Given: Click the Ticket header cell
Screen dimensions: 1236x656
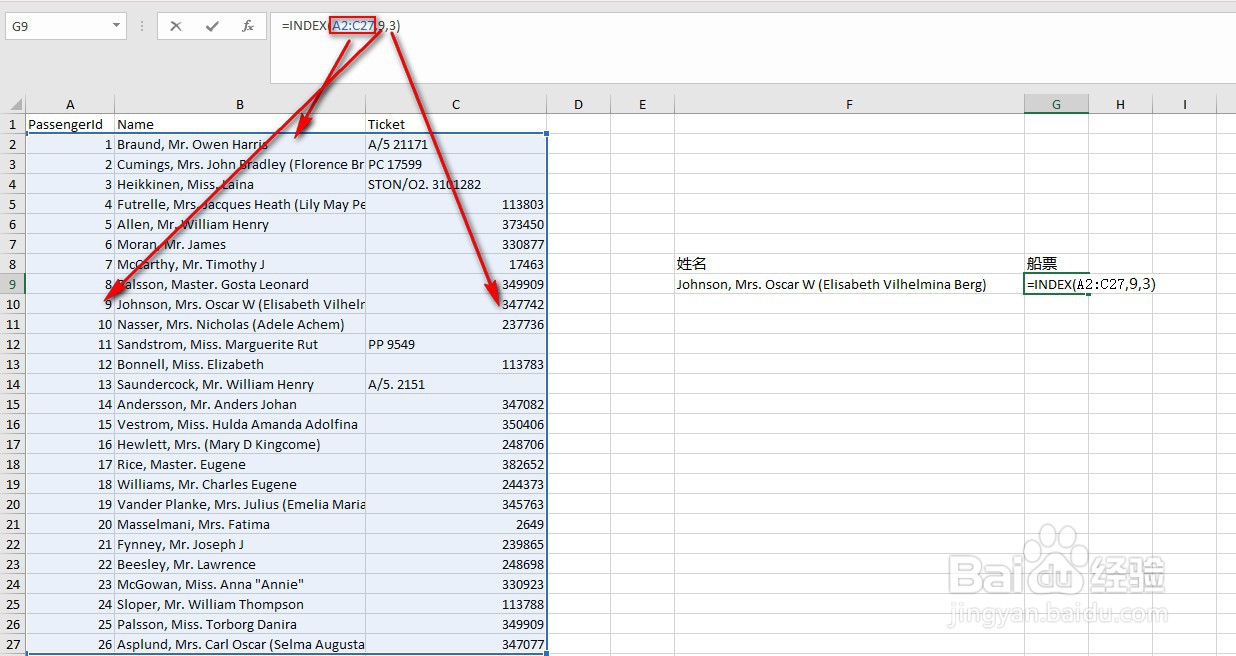Looking at the screenshot, I should point(456,124).
